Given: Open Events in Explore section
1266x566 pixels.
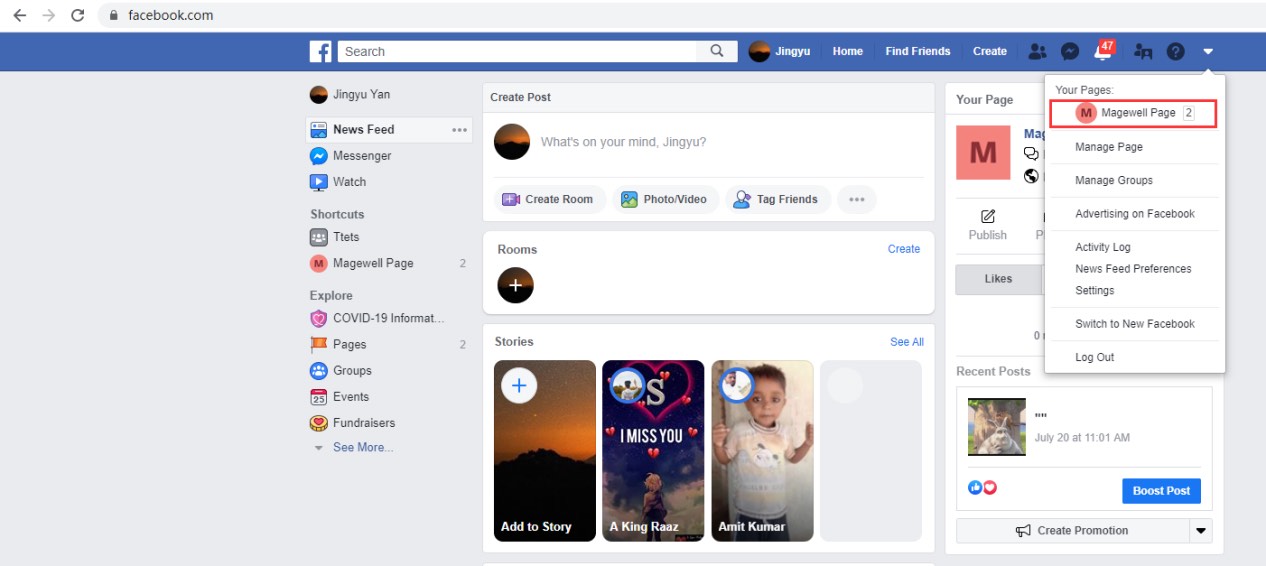Looking at the screenshot, I should (x=339, y=396).
